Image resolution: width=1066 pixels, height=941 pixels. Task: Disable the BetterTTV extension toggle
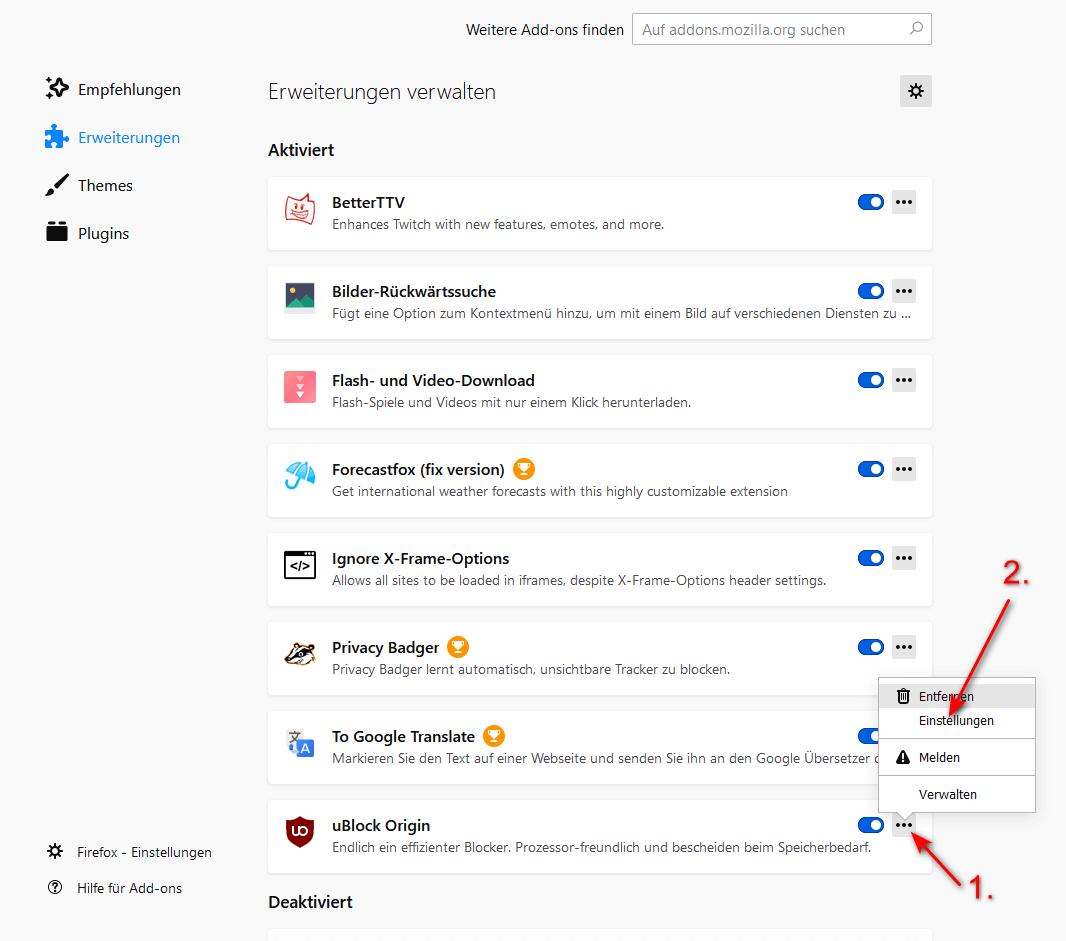tap(871, 202)
